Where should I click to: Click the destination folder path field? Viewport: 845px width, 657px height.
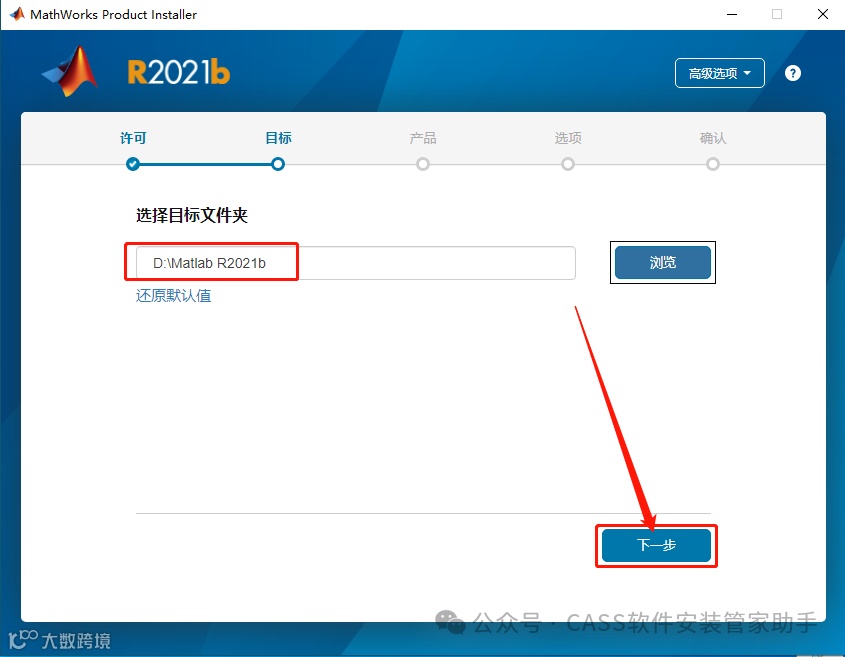(x=356, y=263)
